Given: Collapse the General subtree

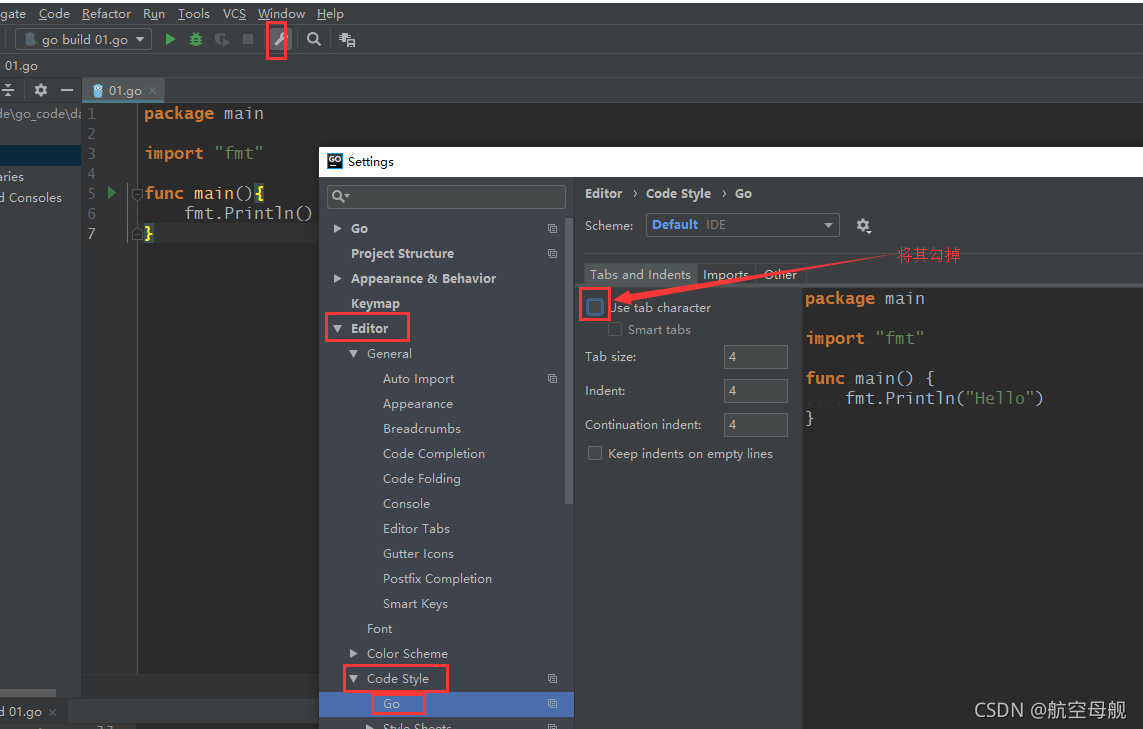Looking at the screenshot, I should click(354, 354).
